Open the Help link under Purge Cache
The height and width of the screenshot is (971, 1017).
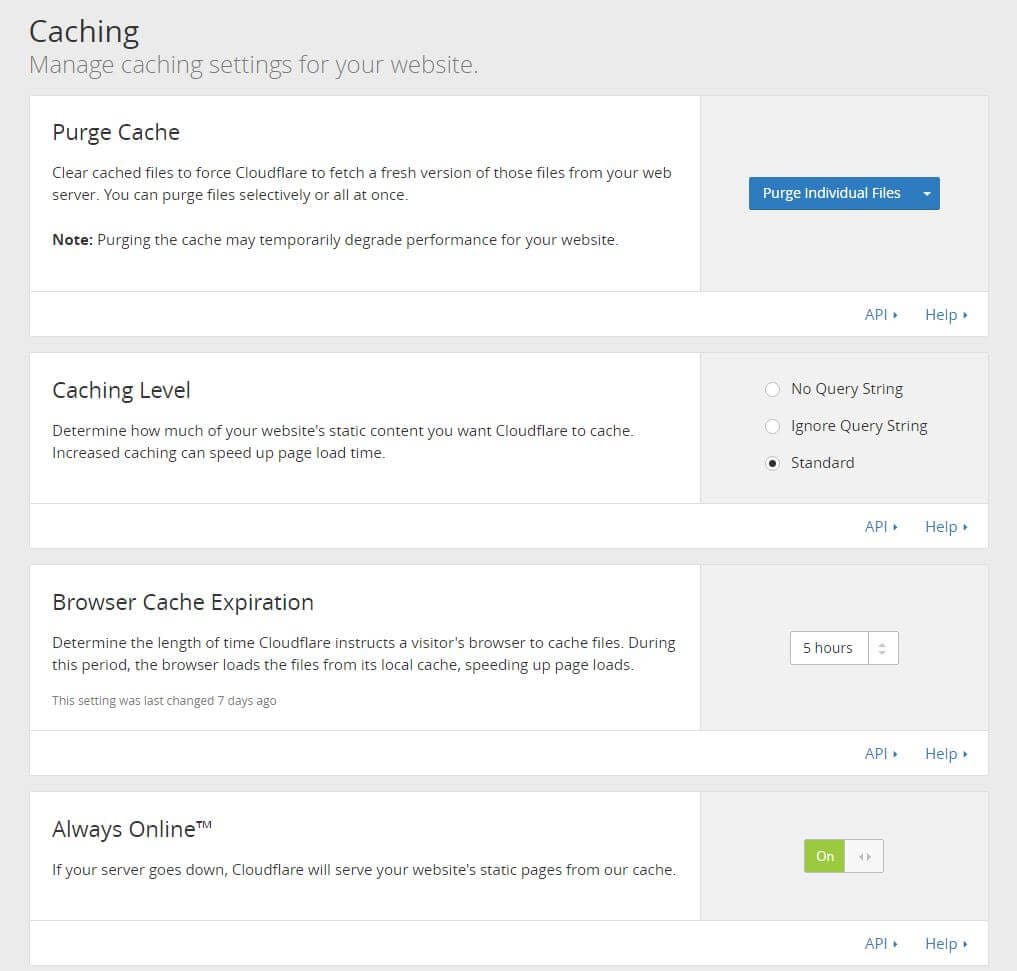(x=946, y=315)
